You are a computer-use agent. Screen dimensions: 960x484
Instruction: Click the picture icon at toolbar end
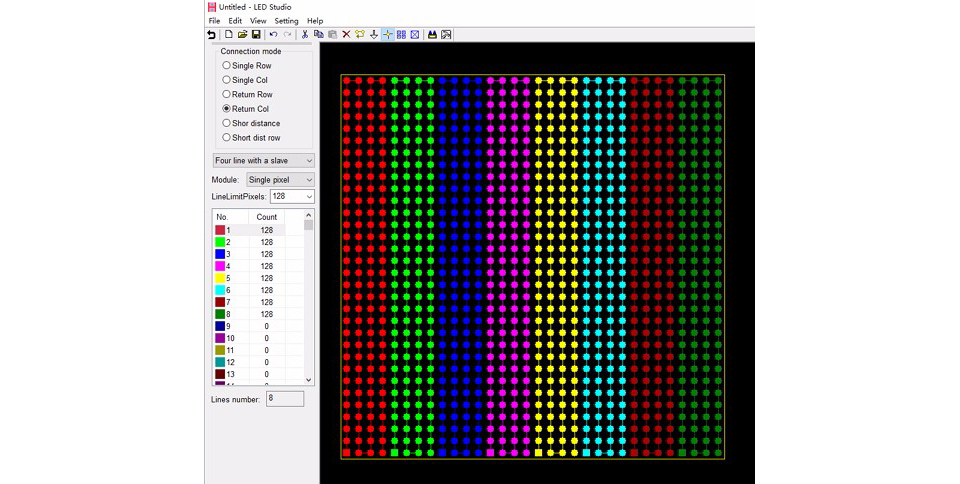coord(446,35)
